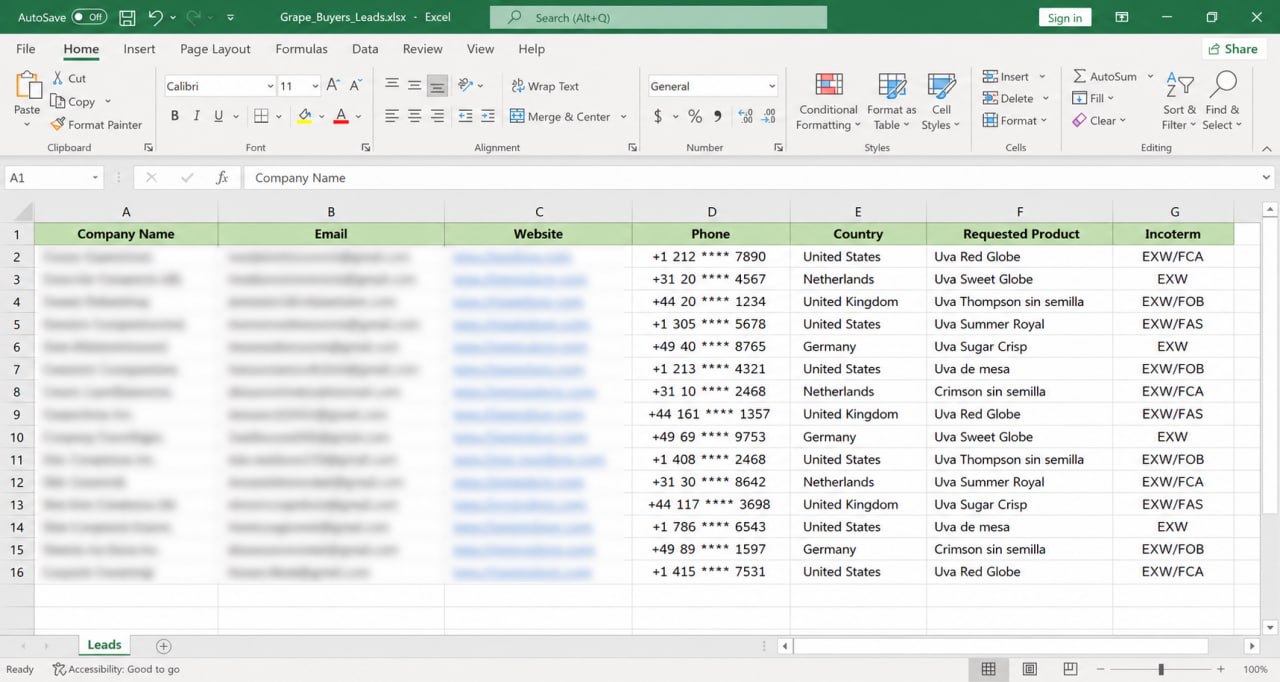Select Top Align icon
This screenshot has height=682, width=1280.
(x=392, y=86)
